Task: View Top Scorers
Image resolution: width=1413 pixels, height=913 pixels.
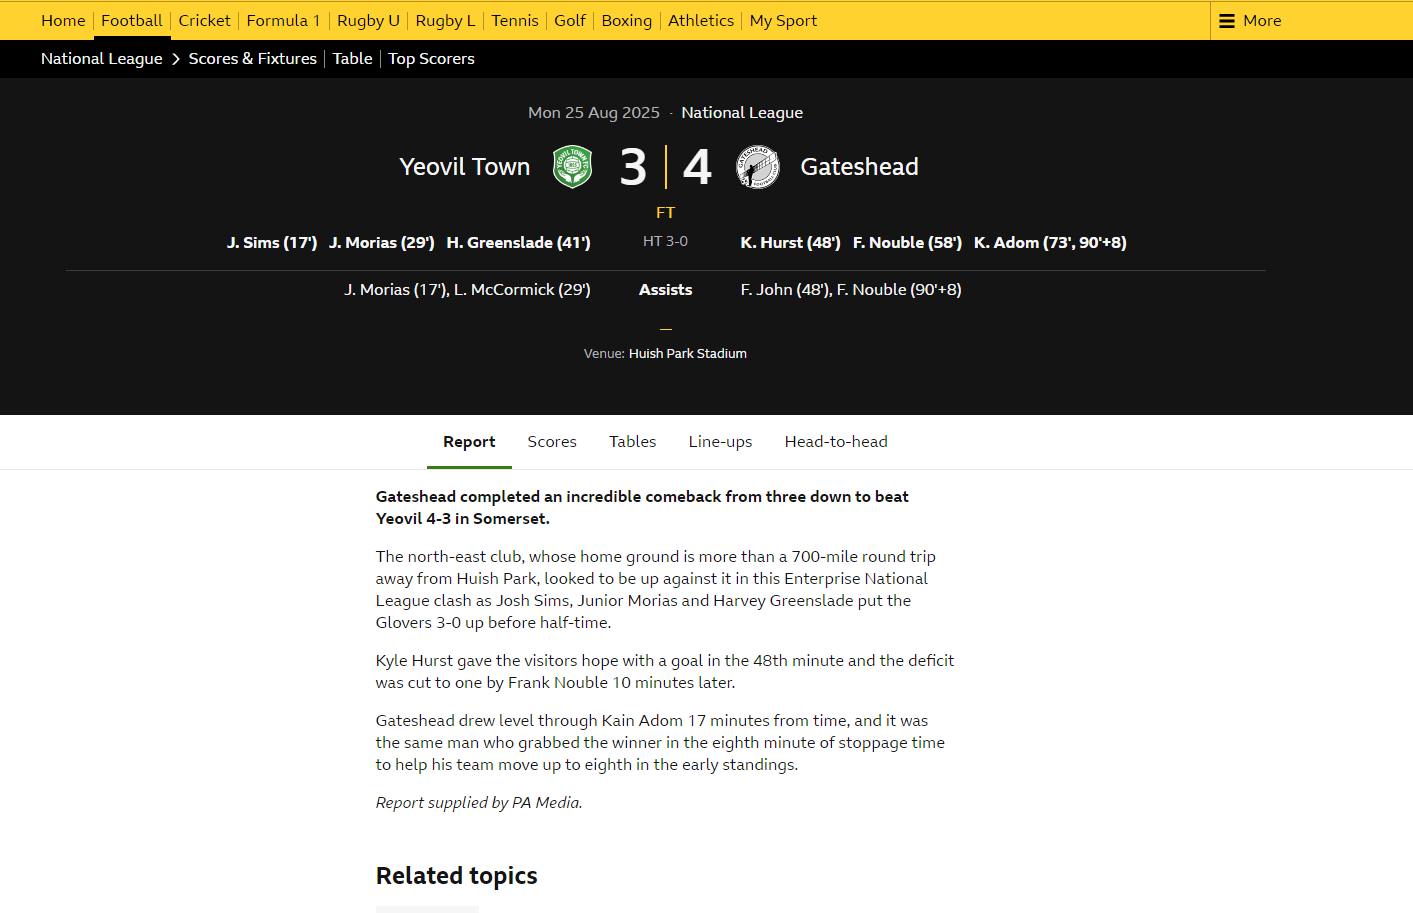Action: pos(432,59)
